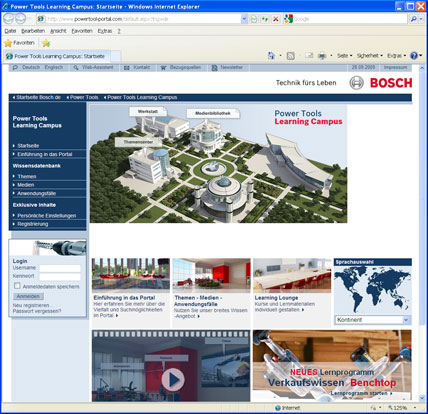This screenshot has width=428, height=414.
Task: Click the Themencenter label on campus map
Action: (139, 142)
